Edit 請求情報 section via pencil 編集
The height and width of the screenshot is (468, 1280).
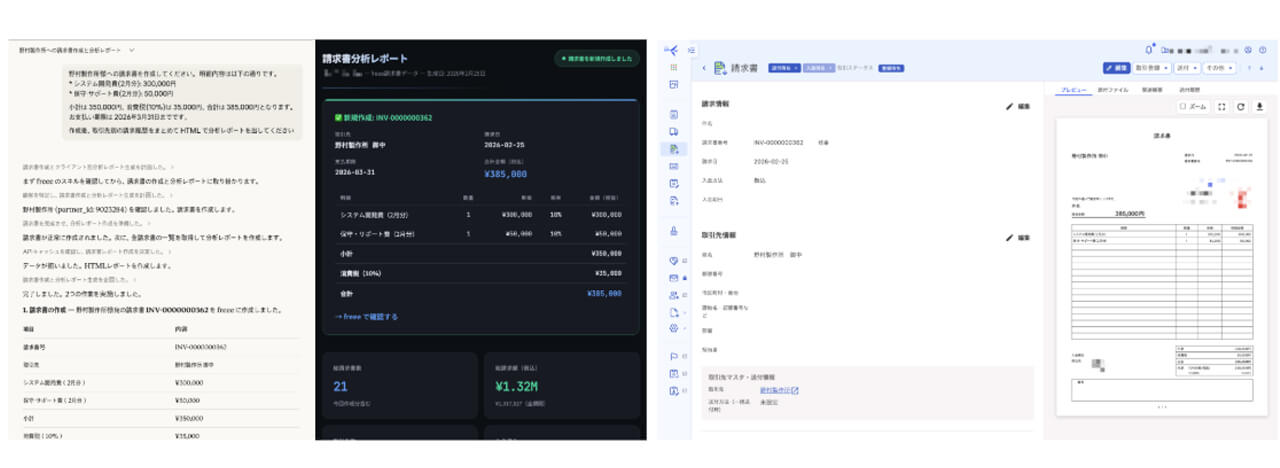click(1018, 106)
